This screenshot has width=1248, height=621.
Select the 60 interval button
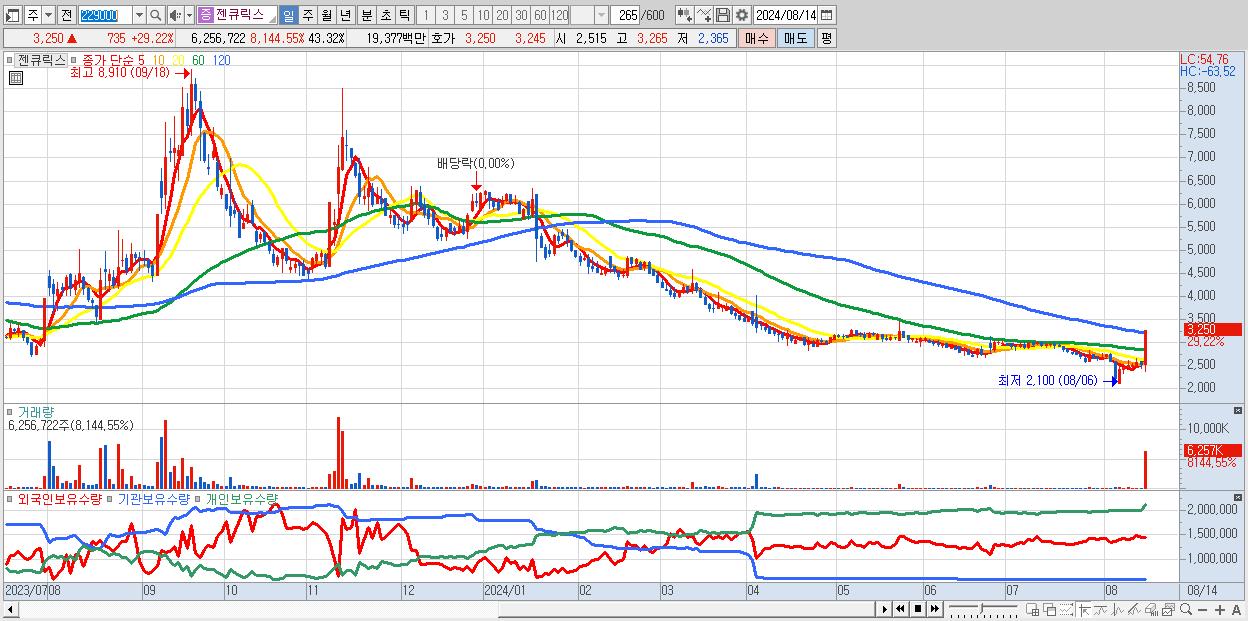[x=540, y=15]
